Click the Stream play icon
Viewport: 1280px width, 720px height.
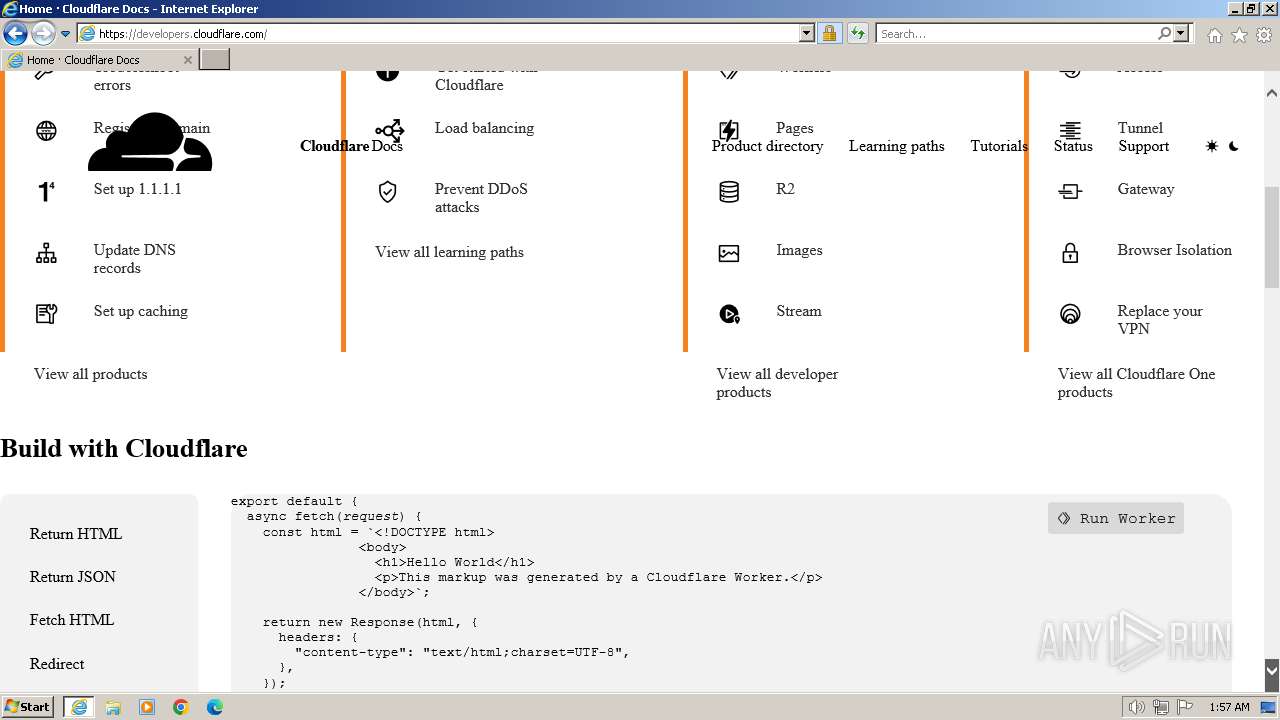(729, 314)
